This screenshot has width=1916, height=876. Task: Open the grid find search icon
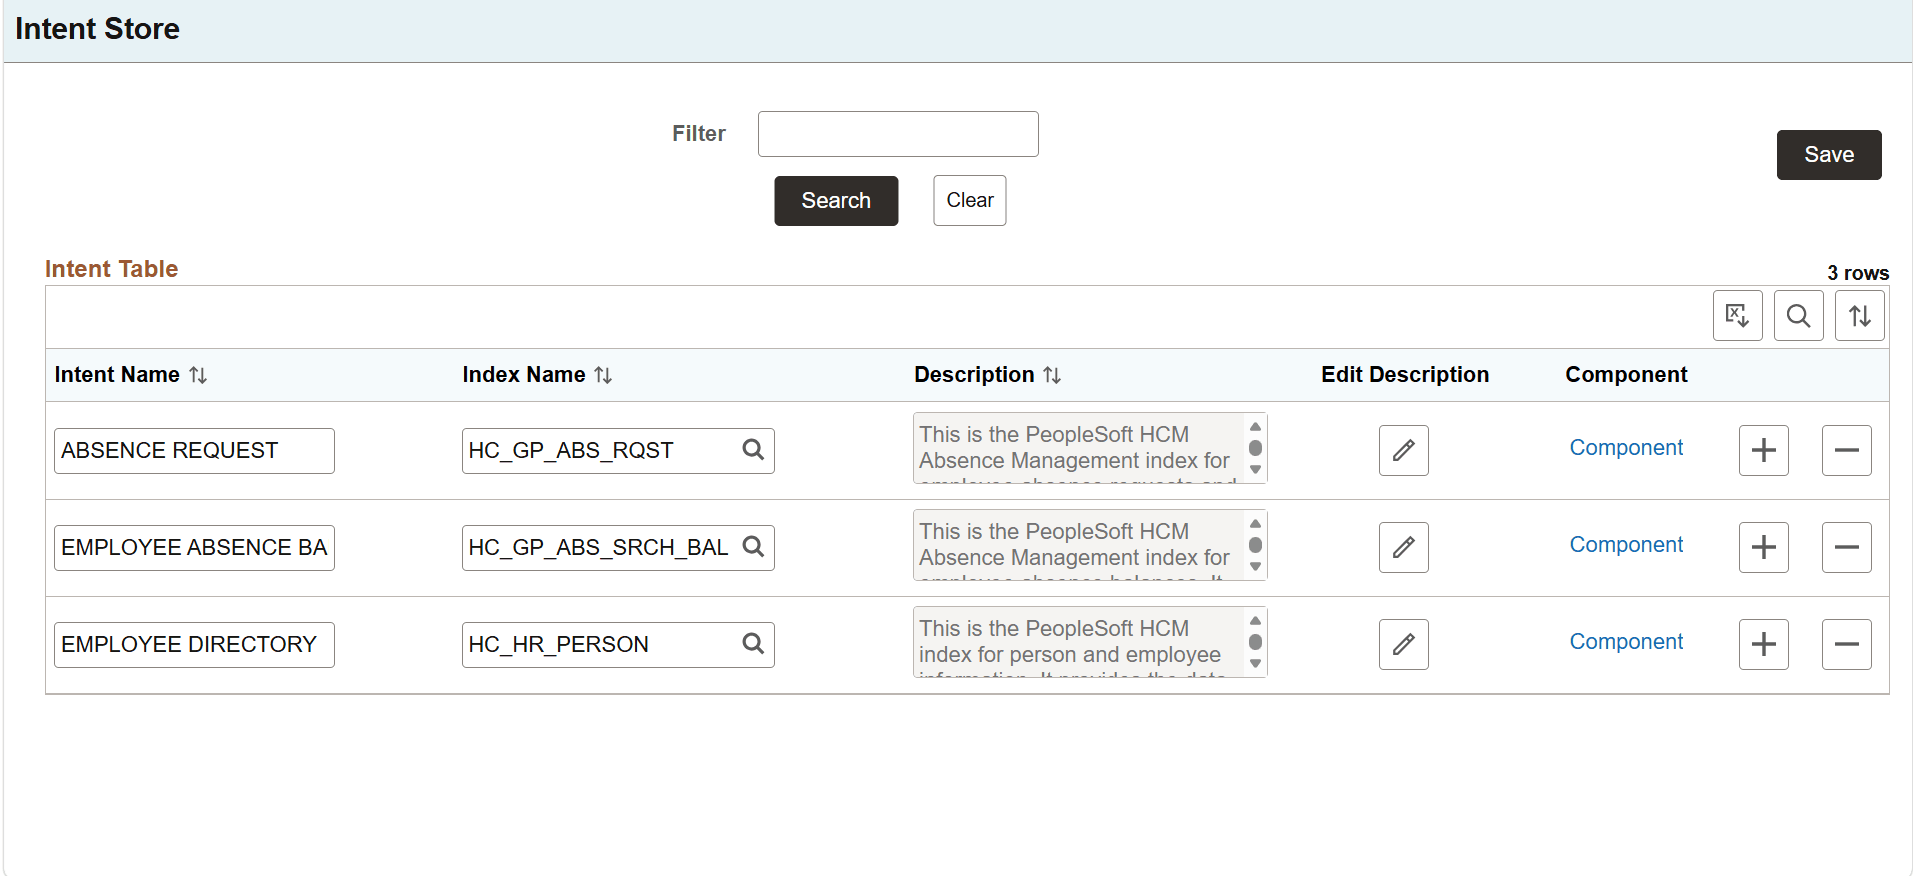pyautogui.click(x=1798, y=316)
